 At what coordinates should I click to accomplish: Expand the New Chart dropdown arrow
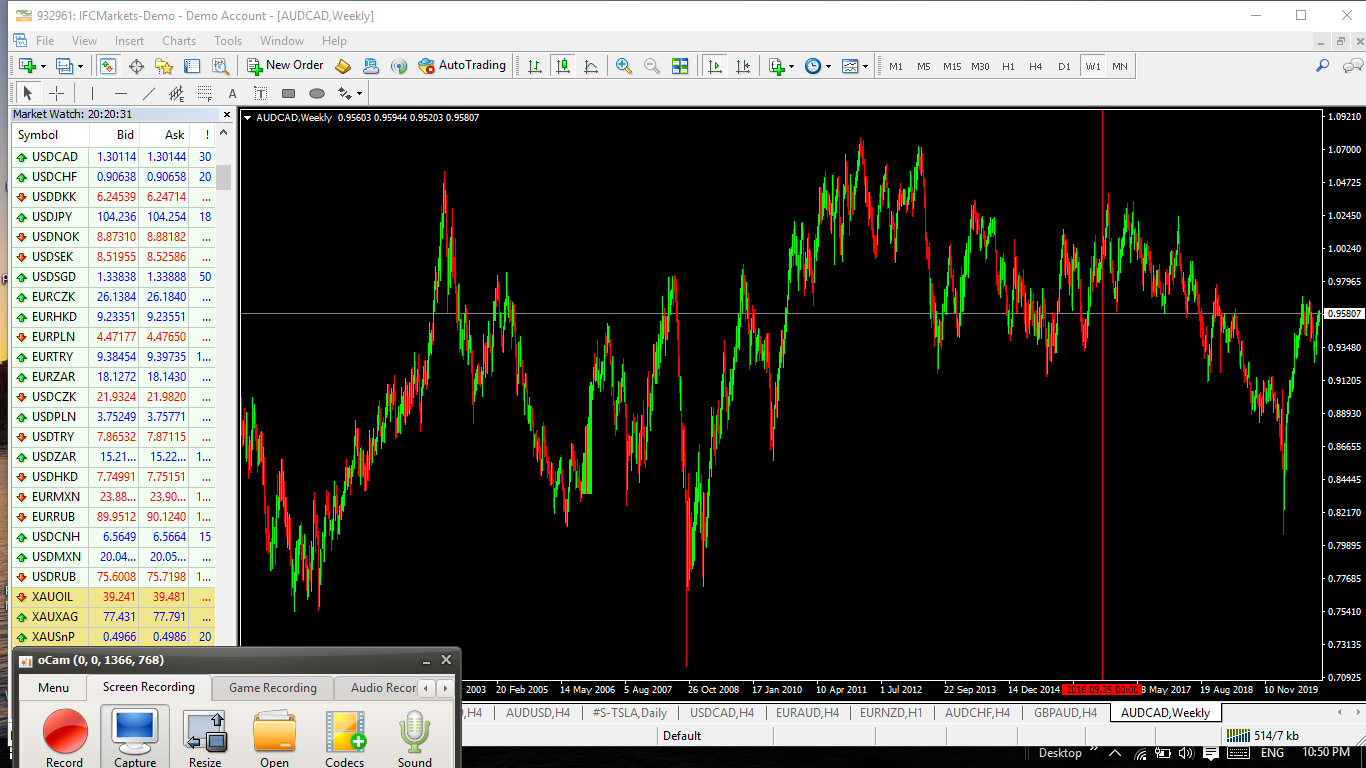coord(43,66)
